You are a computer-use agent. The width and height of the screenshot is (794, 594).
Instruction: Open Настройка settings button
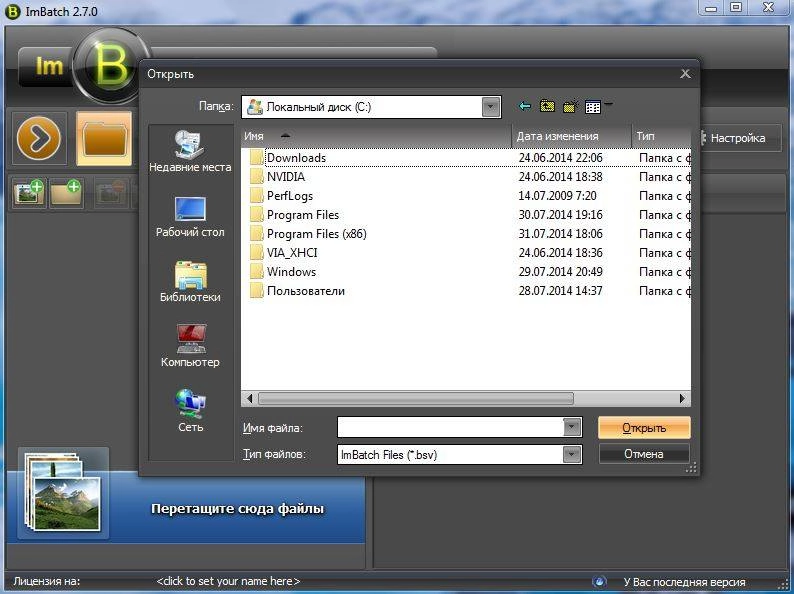(737, 138)
